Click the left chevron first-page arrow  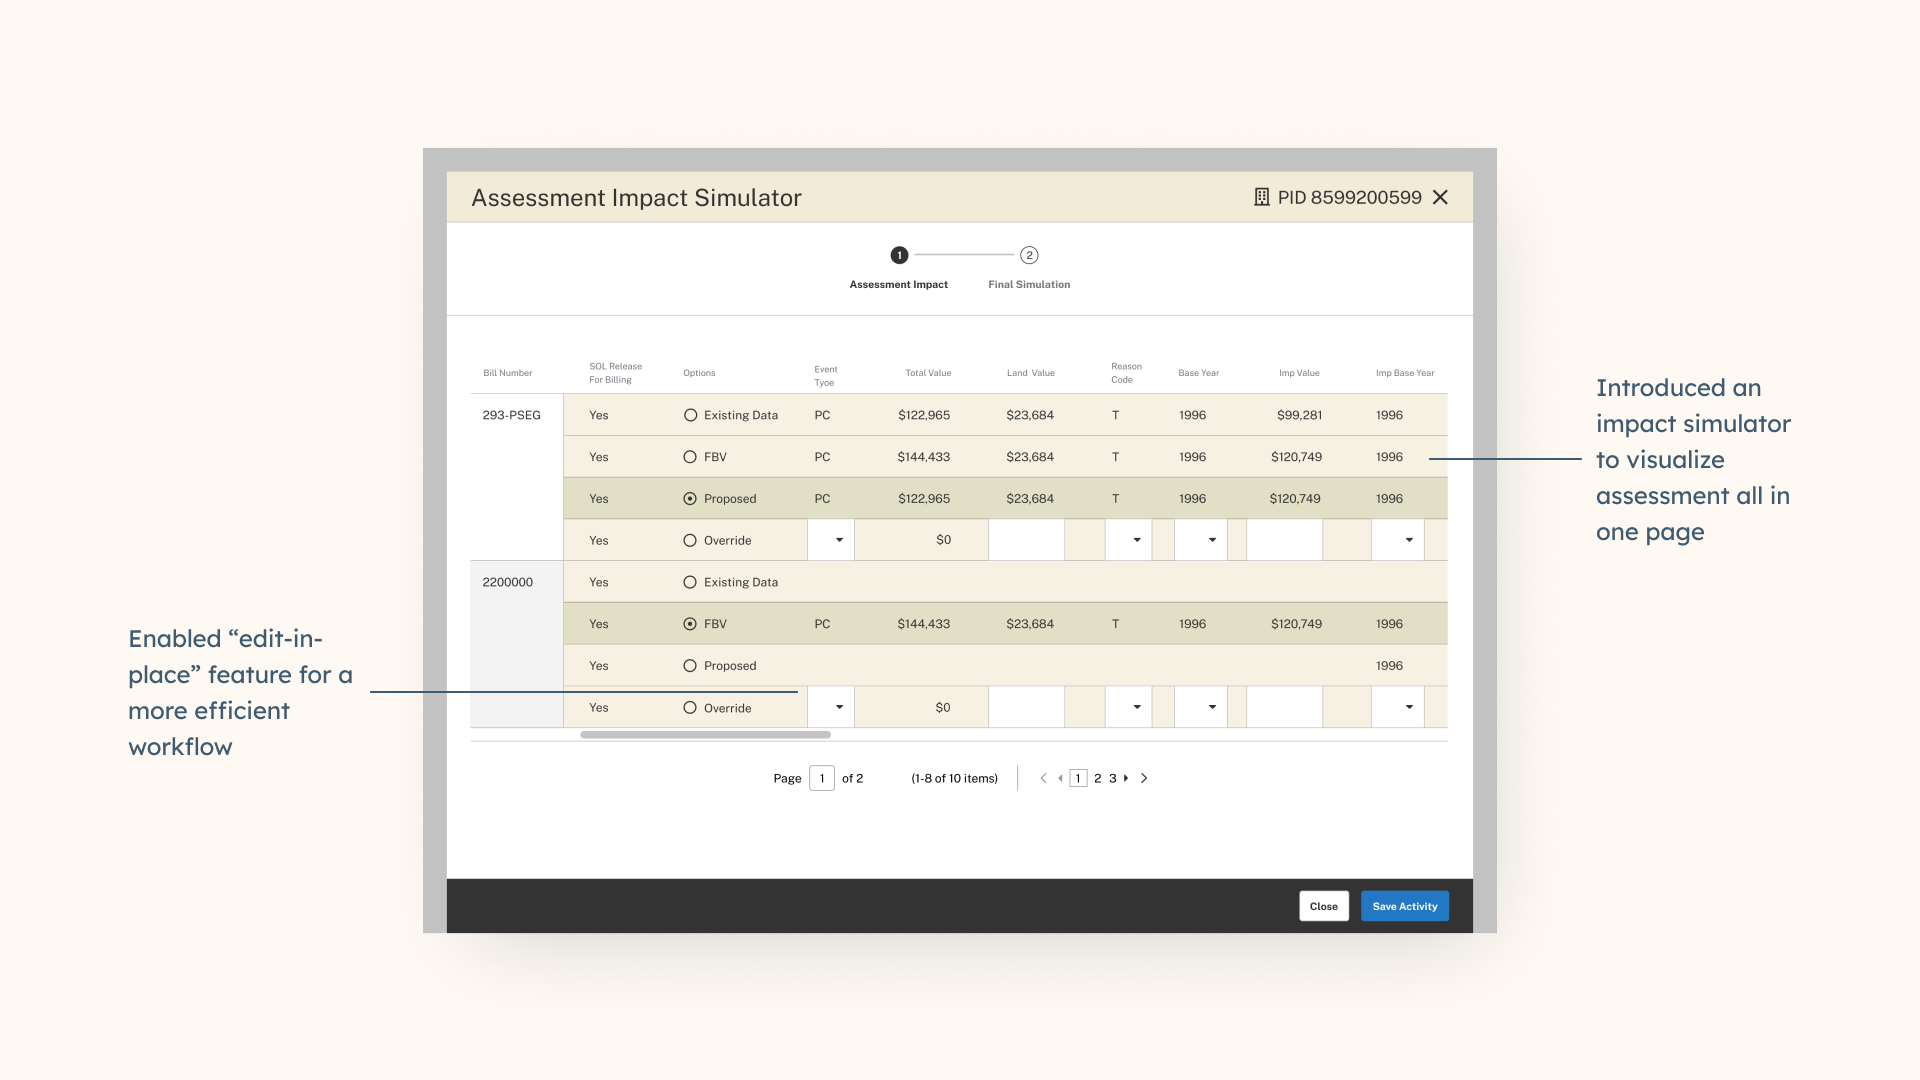(x=1043, y=778)
